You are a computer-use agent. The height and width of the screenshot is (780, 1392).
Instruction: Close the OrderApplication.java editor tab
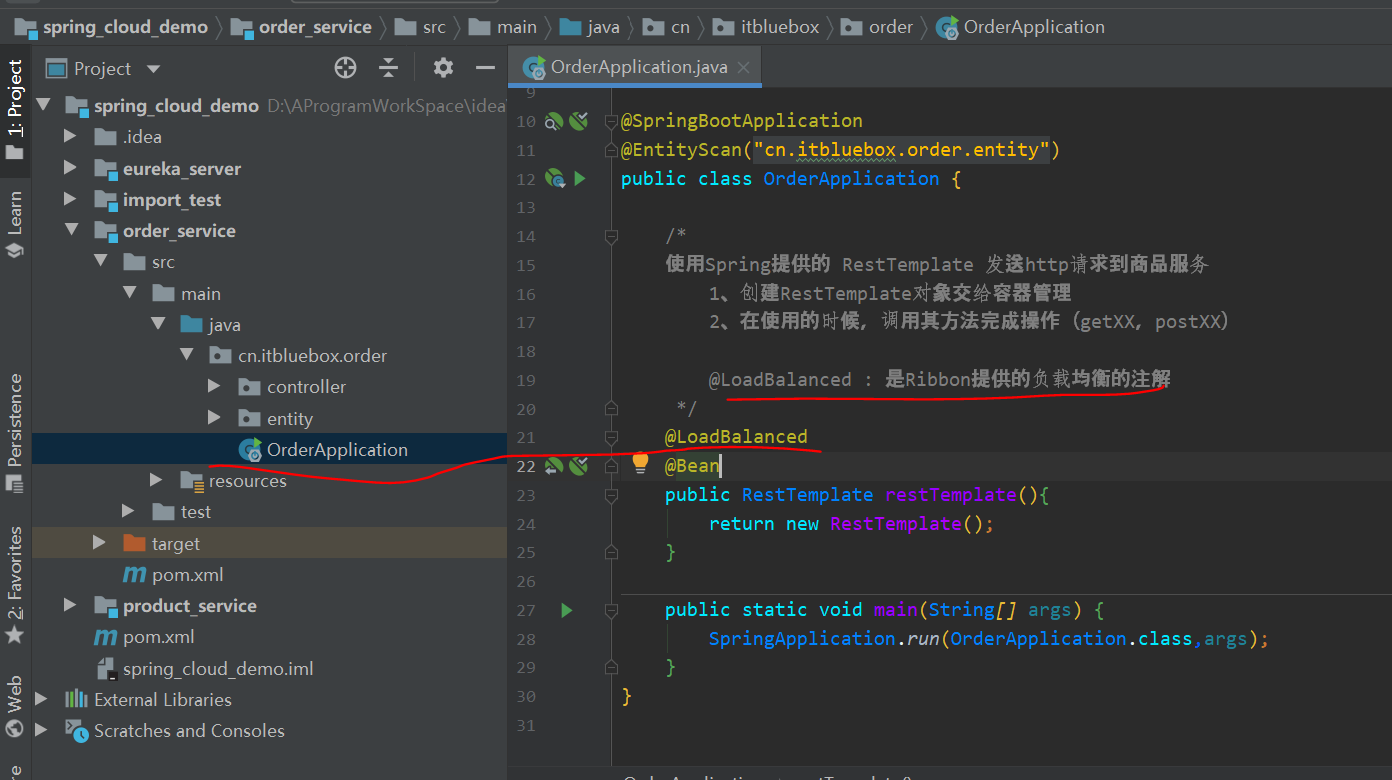click(744, 68)
